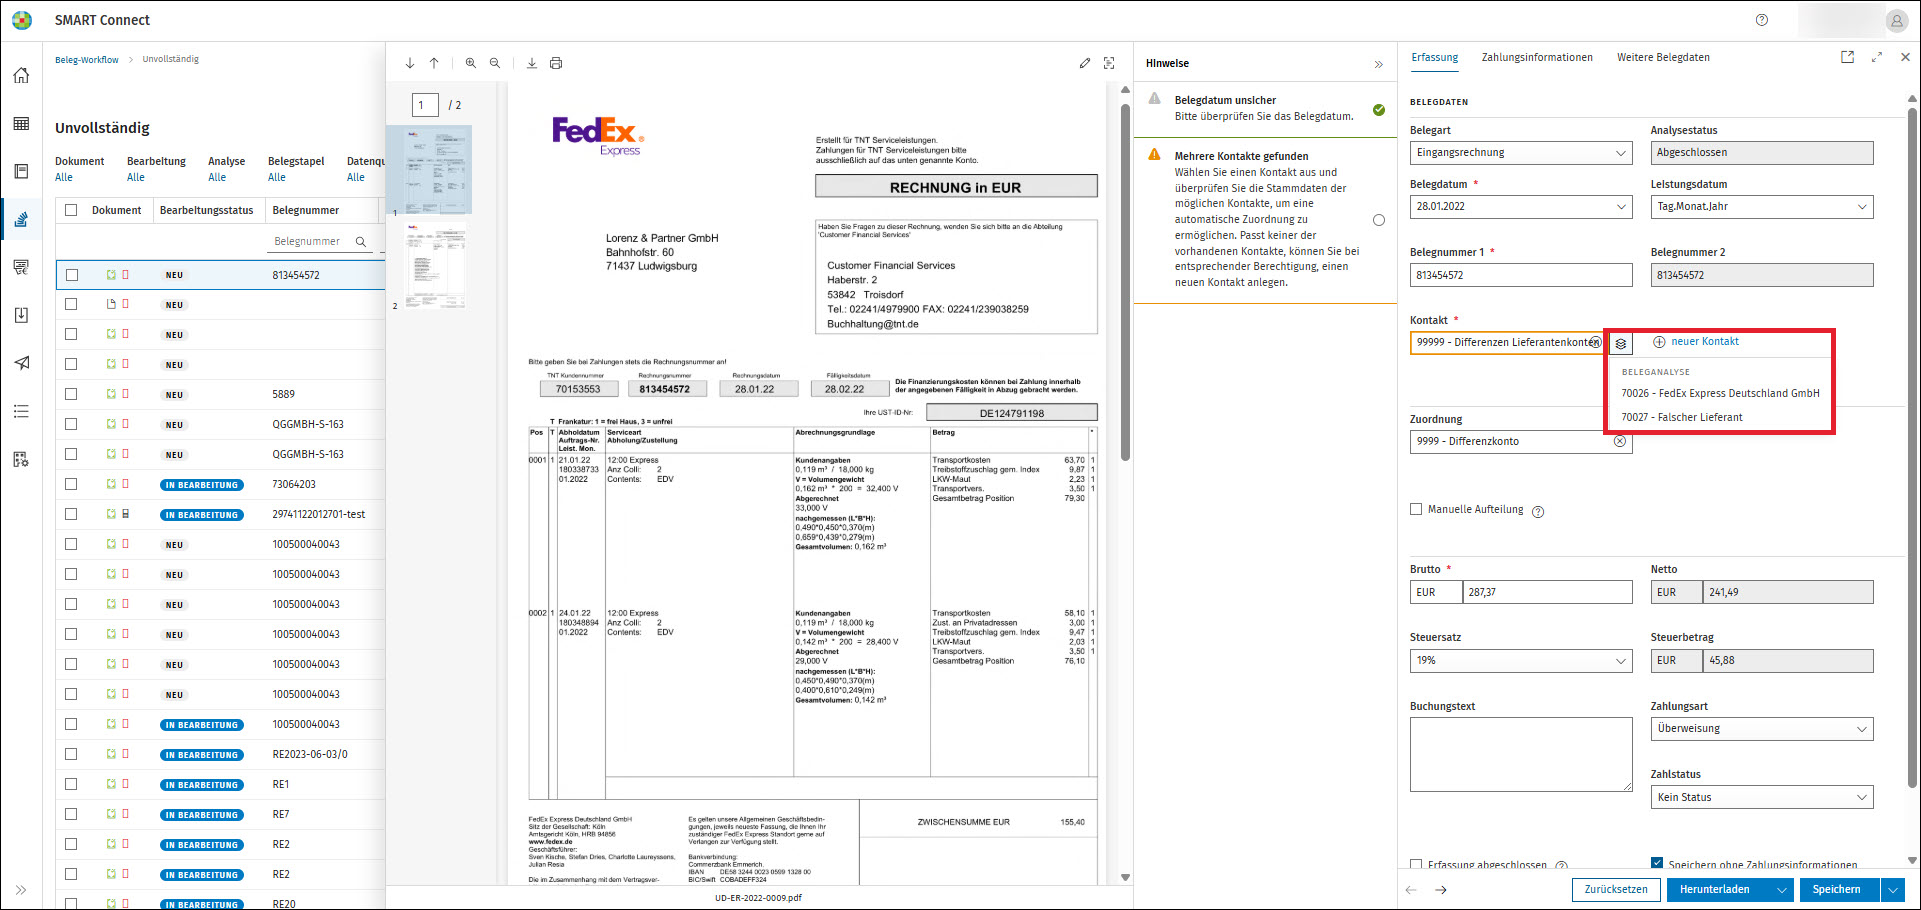1921x910 pixels.
Task: Select the page 2 thumbnail
Action: [x=435, y=265]
